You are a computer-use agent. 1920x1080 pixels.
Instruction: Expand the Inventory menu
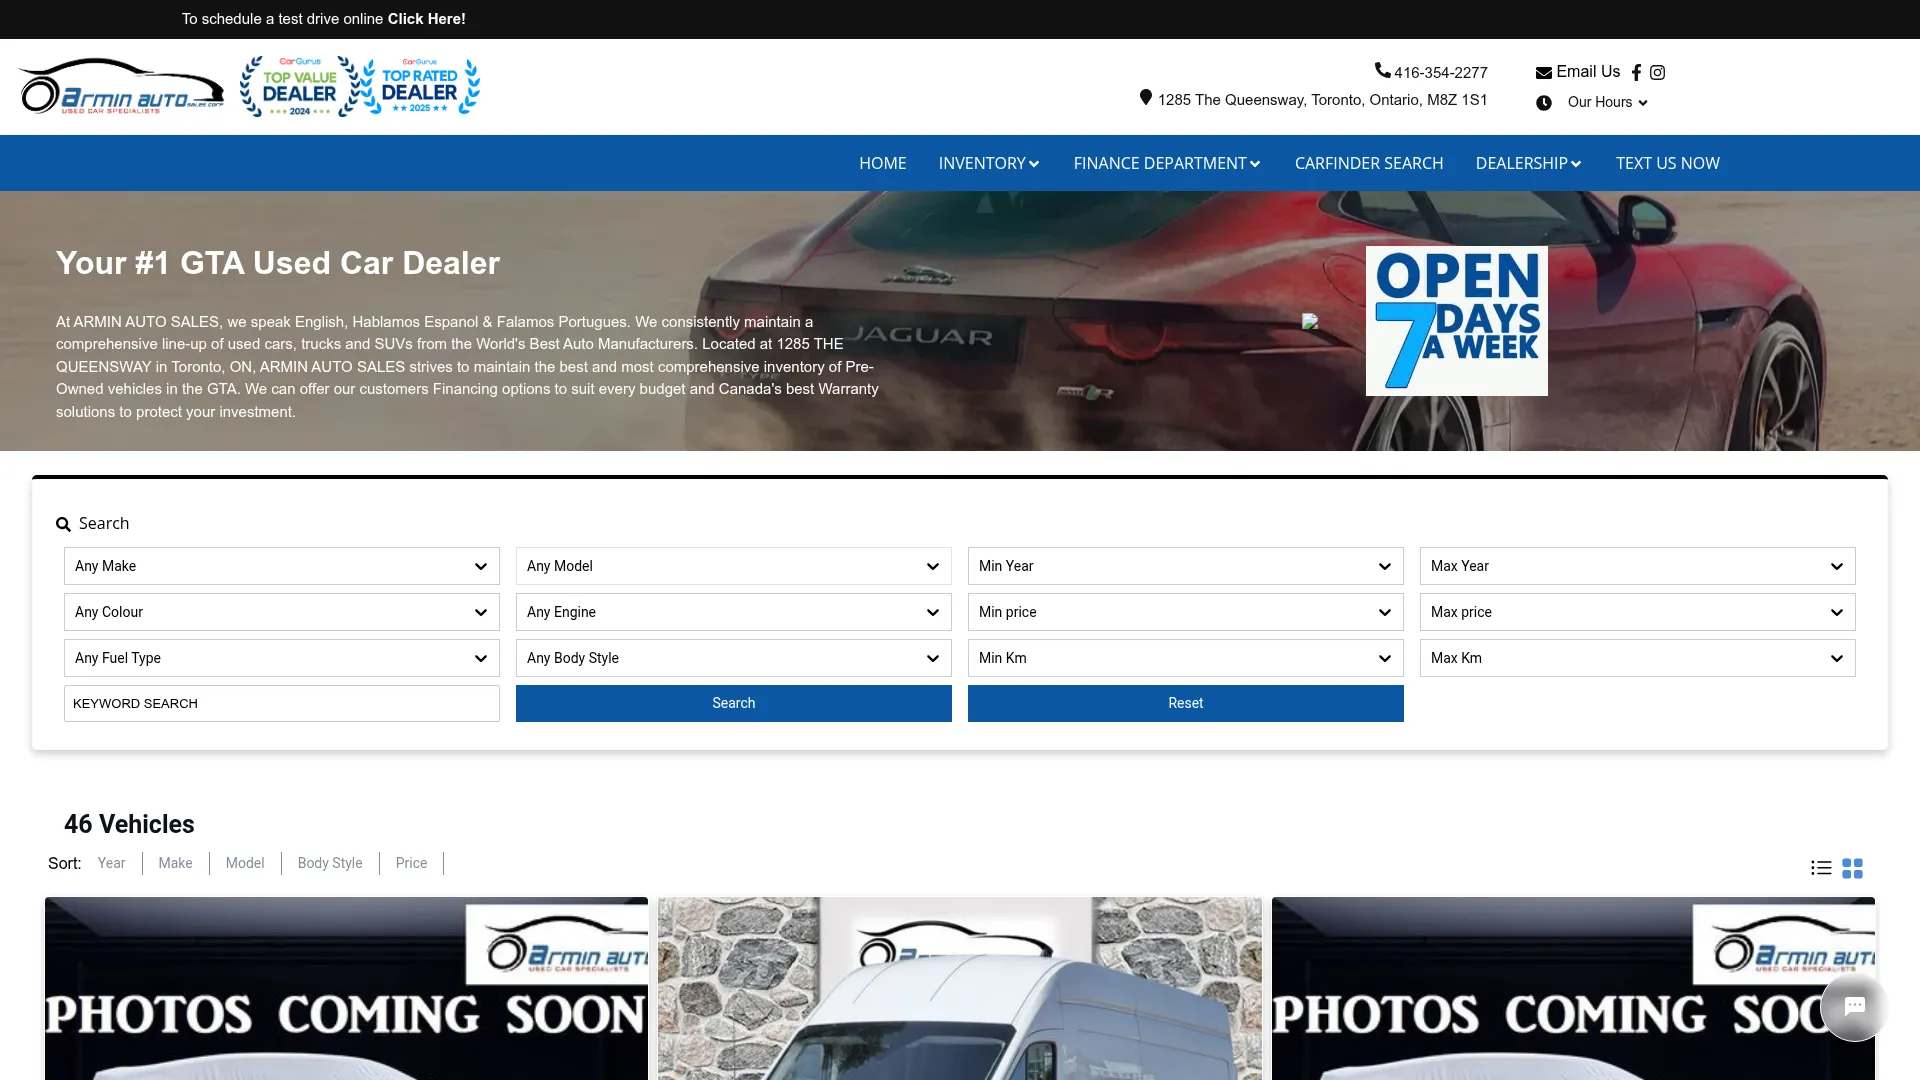(989, 163)
